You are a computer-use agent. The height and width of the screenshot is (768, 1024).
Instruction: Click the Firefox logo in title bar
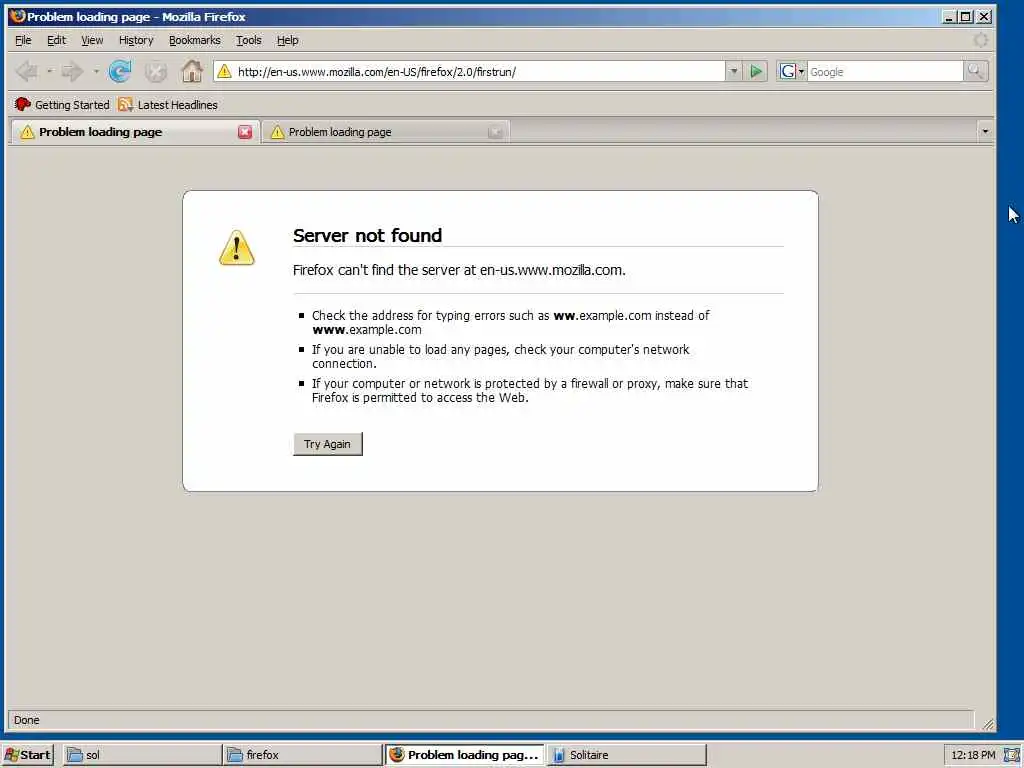pyautogui.click(x=18, y=16)
